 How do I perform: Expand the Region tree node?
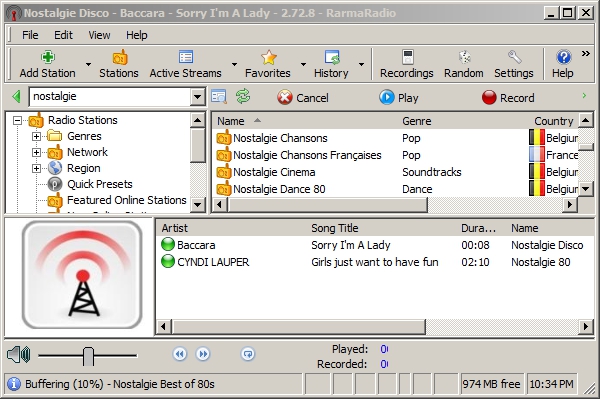click(36, 168)
